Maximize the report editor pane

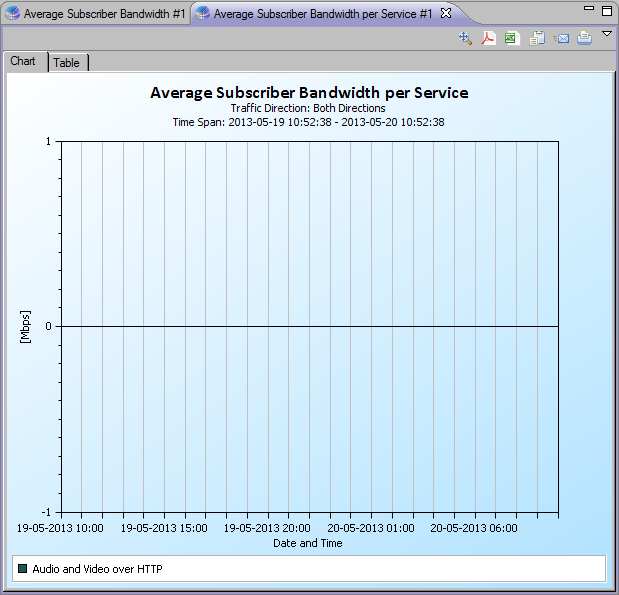(x=607, y=11)
